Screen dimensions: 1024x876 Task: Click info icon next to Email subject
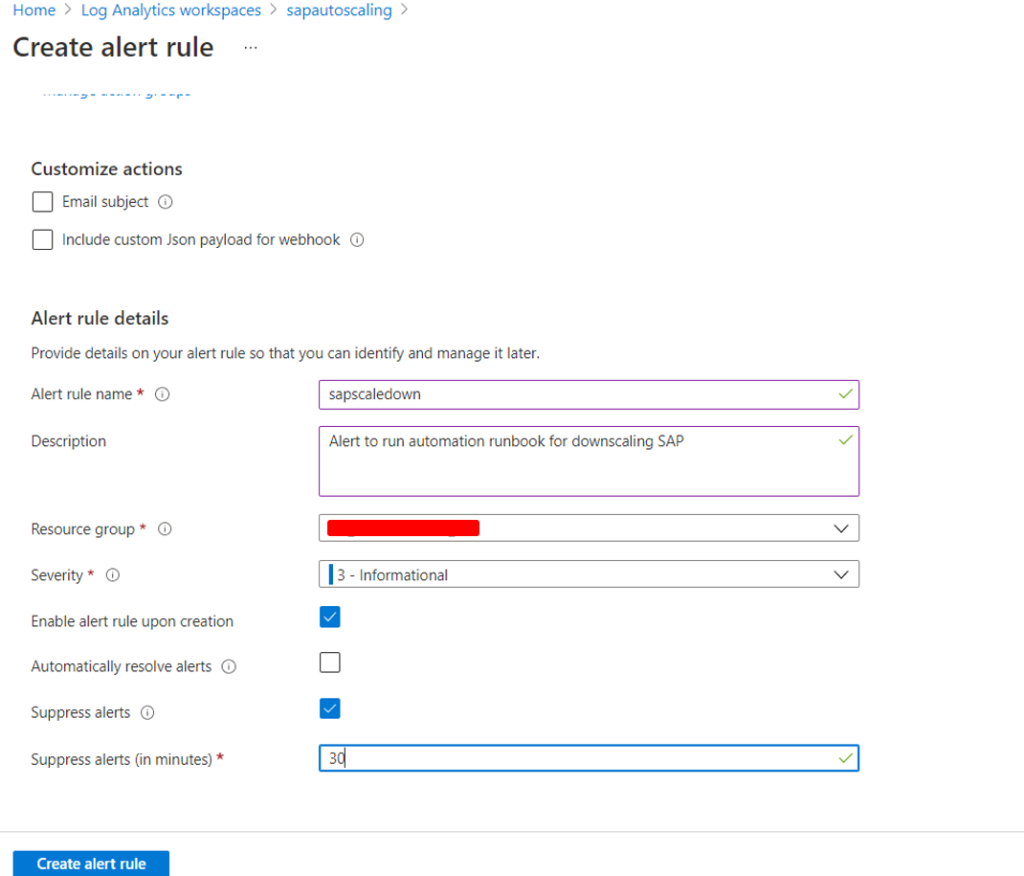165,202
